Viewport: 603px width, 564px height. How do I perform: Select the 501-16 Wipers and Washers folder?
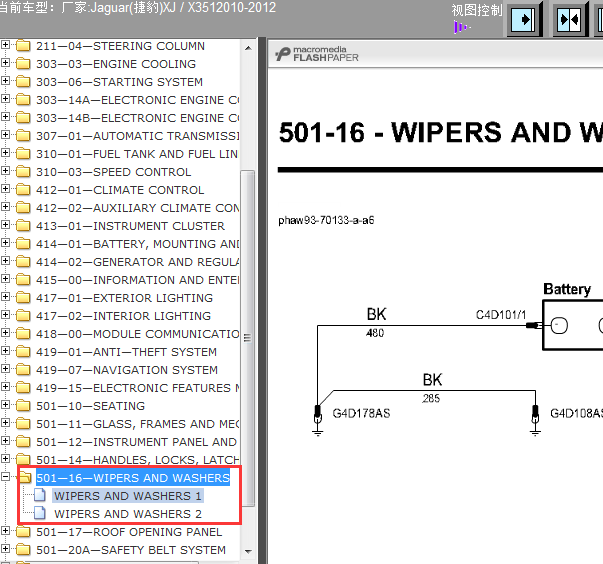[133, 478]
